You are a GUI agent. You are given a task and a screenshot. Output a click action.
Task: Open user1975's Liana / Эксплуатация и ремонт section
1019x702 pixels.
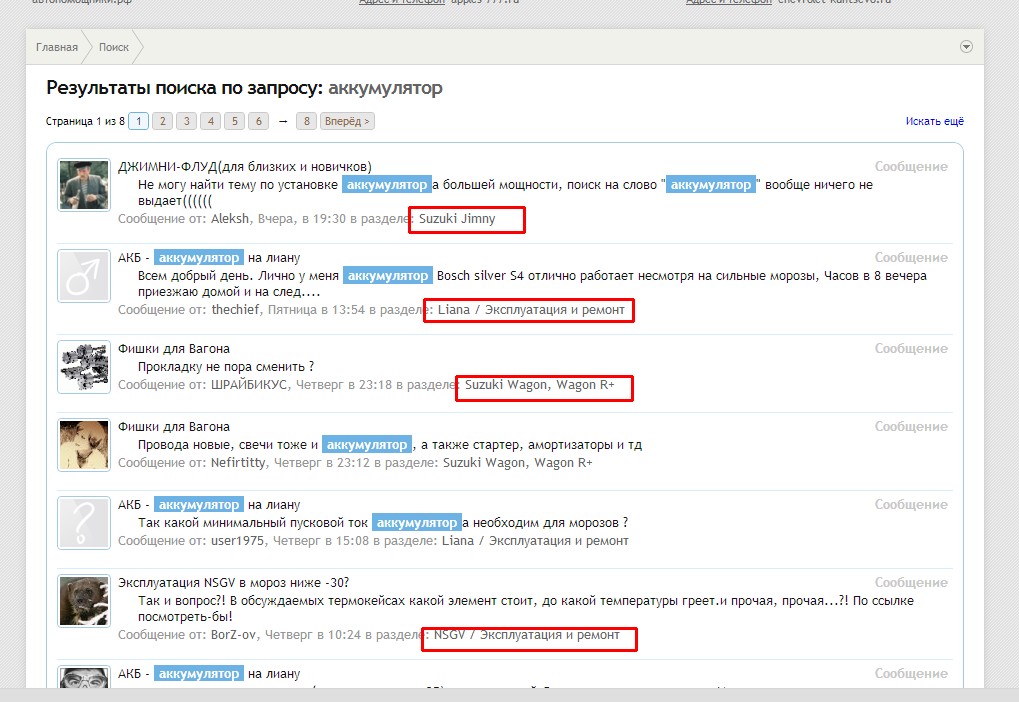point(535,541)
